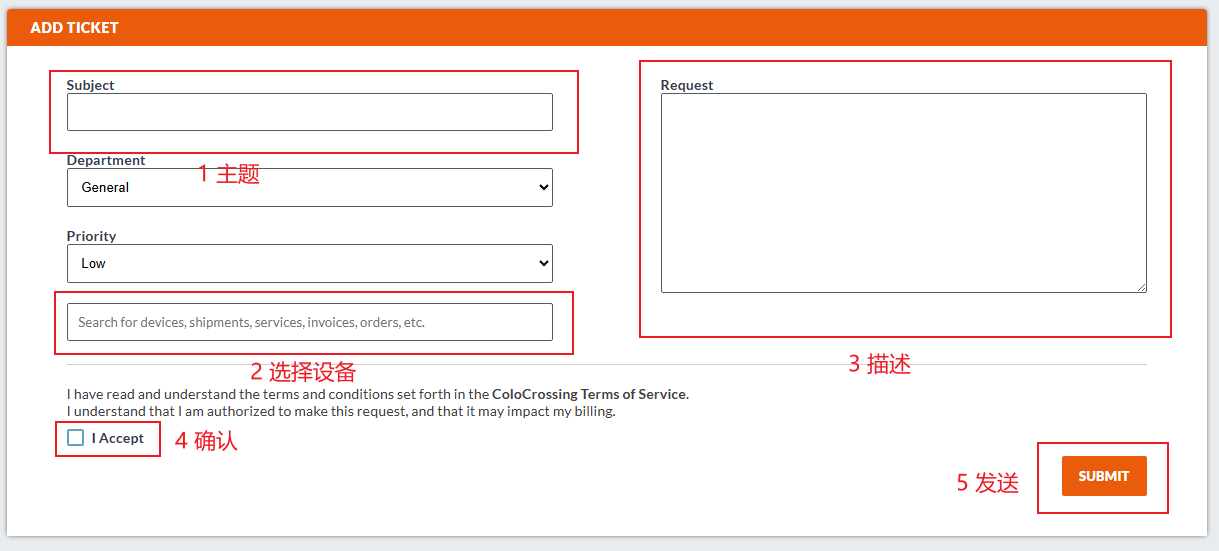Click the Department field label

(106, 160)
